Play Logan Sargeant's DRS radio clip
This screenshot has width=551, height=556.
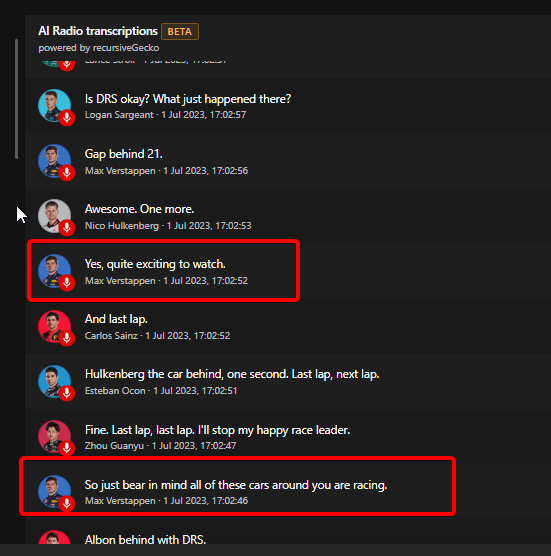(67, 118)
